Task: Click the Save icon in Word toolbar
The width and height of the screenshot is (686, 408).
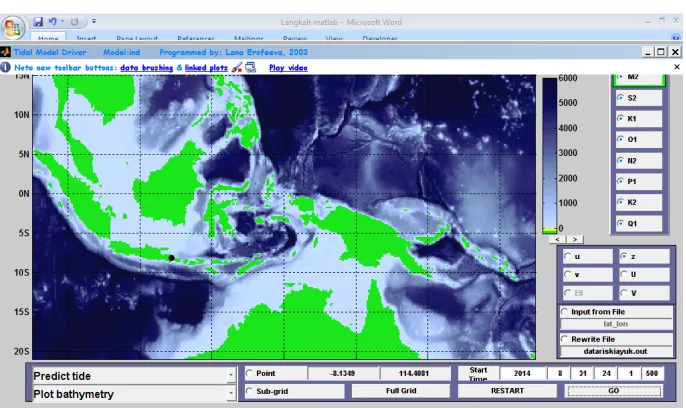Action: [38, 21]
